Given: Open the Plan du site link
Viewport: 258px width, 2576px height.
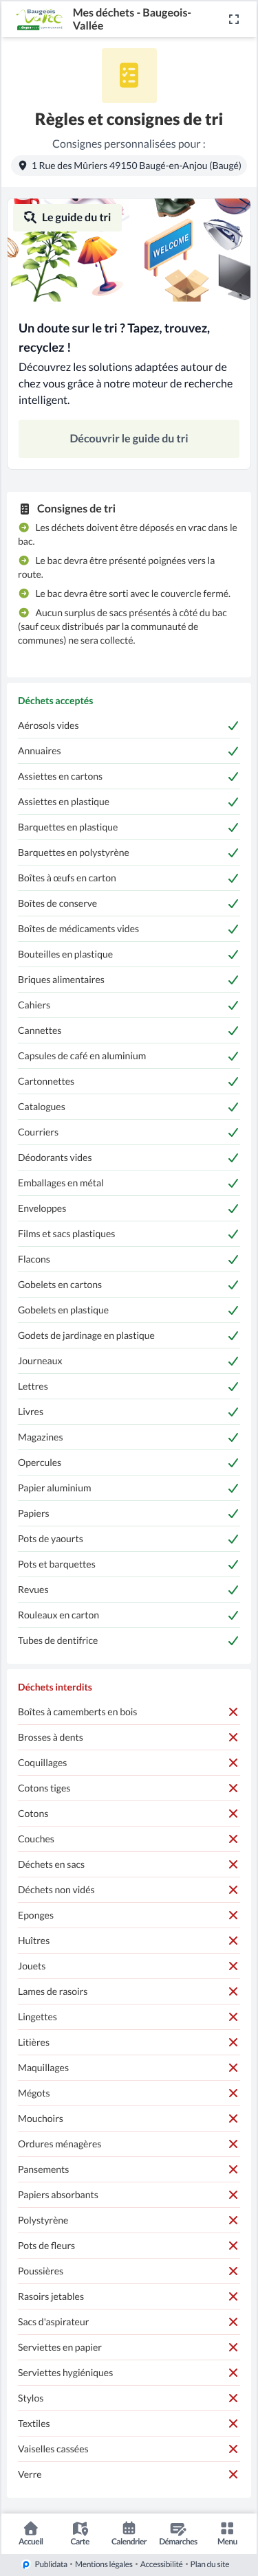Looking at the screenshot, I should [210, 2564].
